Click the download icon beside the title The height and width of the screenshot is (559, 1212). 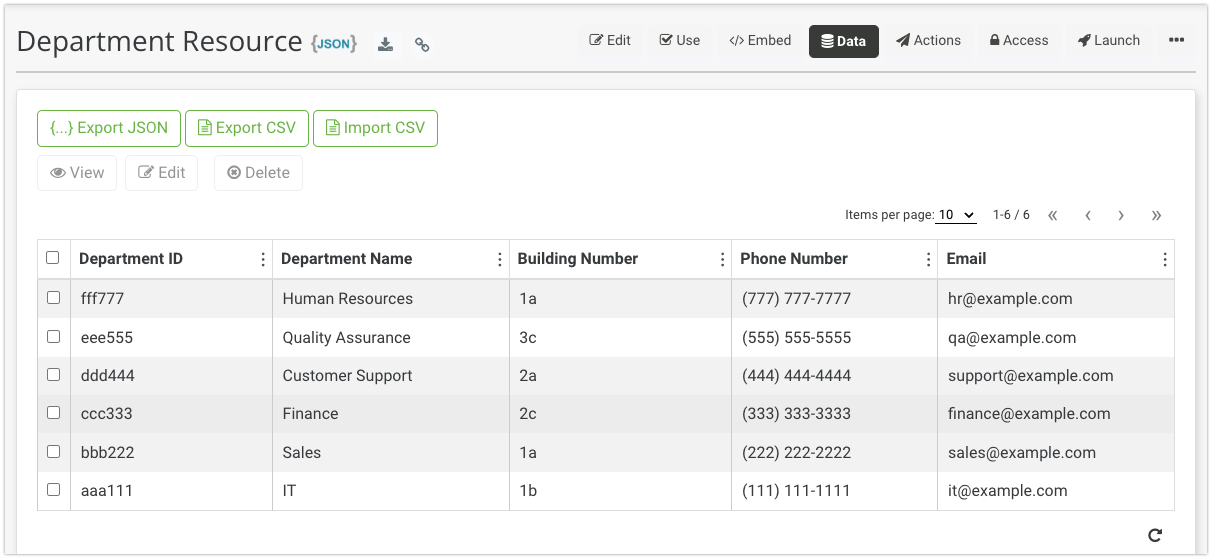click(385, 44)
